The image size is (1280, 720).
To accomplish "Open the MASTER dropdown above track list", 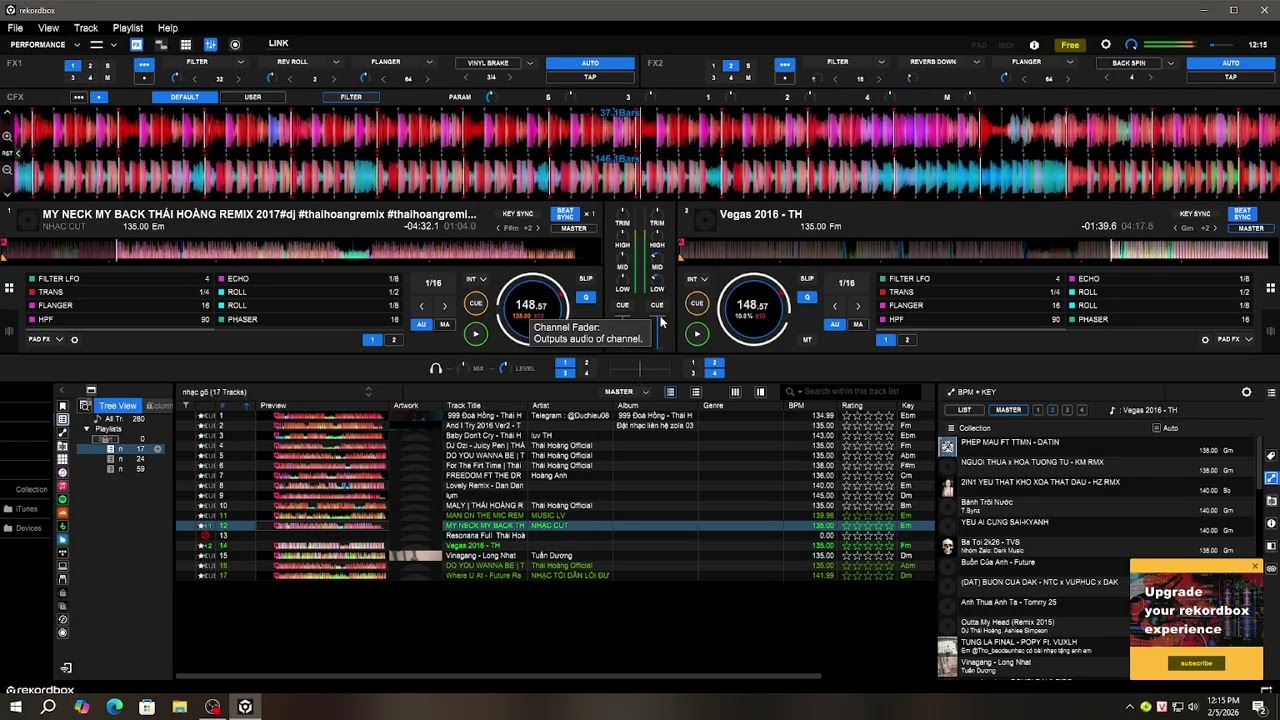I will [627, 392].
